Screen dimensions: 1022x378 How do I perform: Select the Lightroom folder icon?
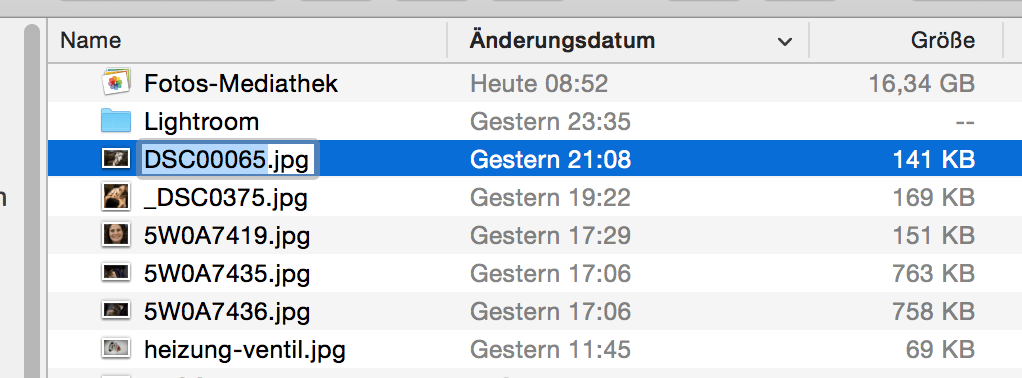[x=116, y=121]
